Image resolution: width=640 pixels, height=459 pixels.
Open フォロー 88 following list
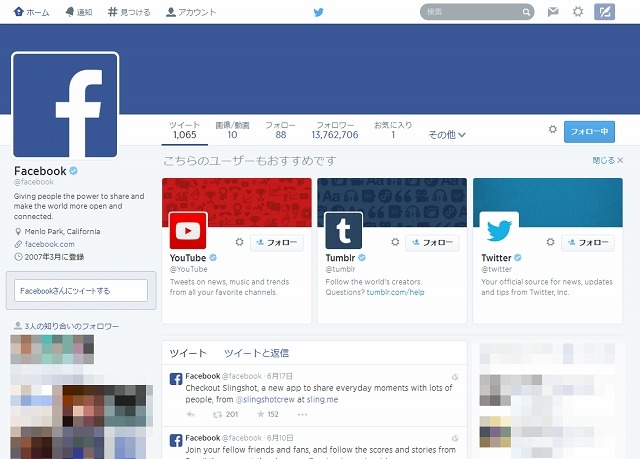(x=280, y=130)
